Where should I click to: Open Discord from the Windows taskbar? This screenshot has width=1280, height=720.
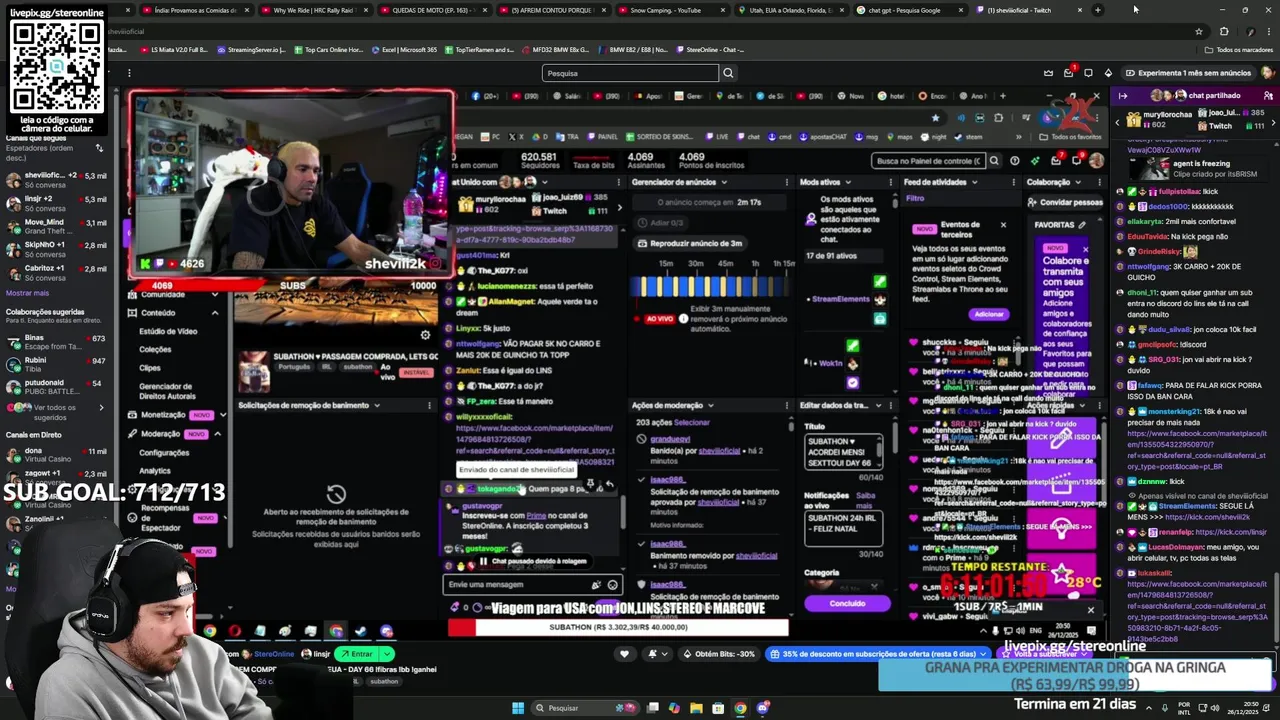pos(763,708)
